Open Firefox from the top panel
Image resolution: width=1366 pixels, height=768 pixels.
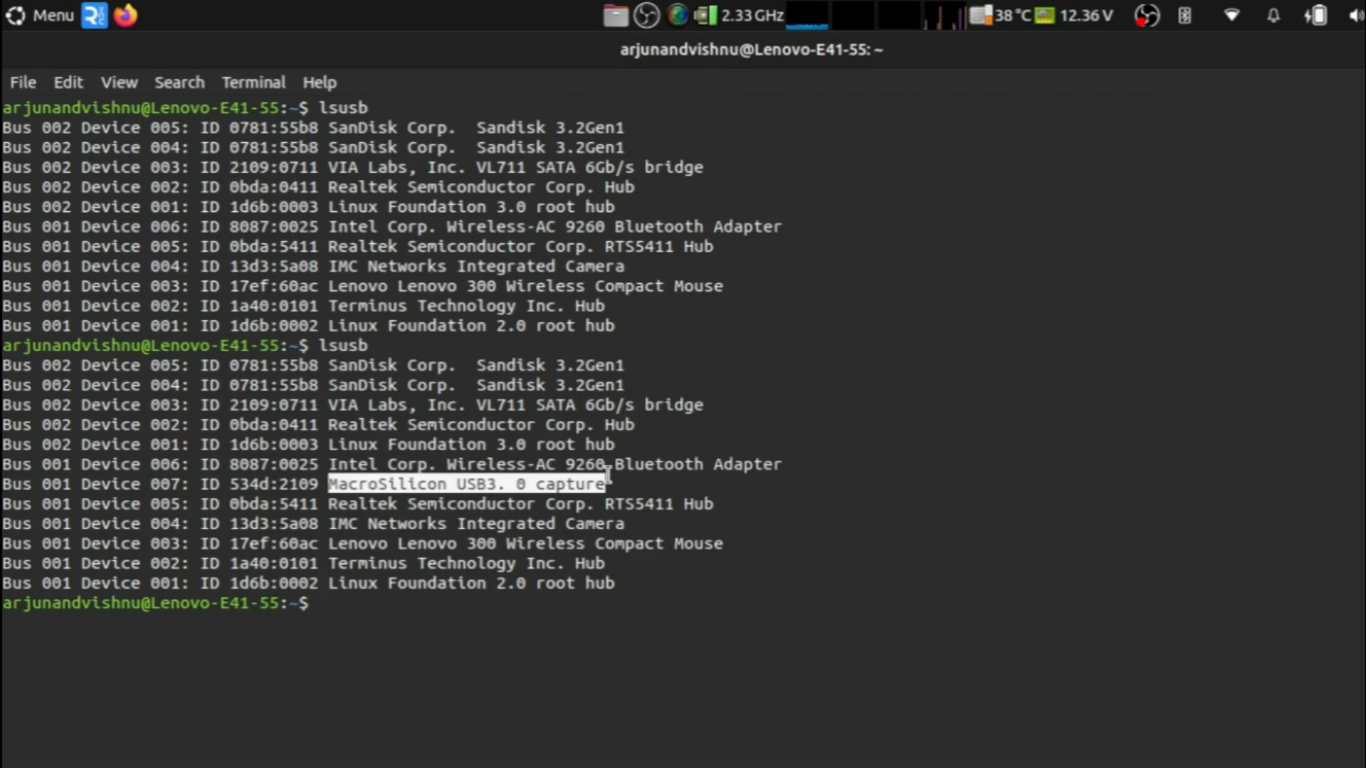125,15
